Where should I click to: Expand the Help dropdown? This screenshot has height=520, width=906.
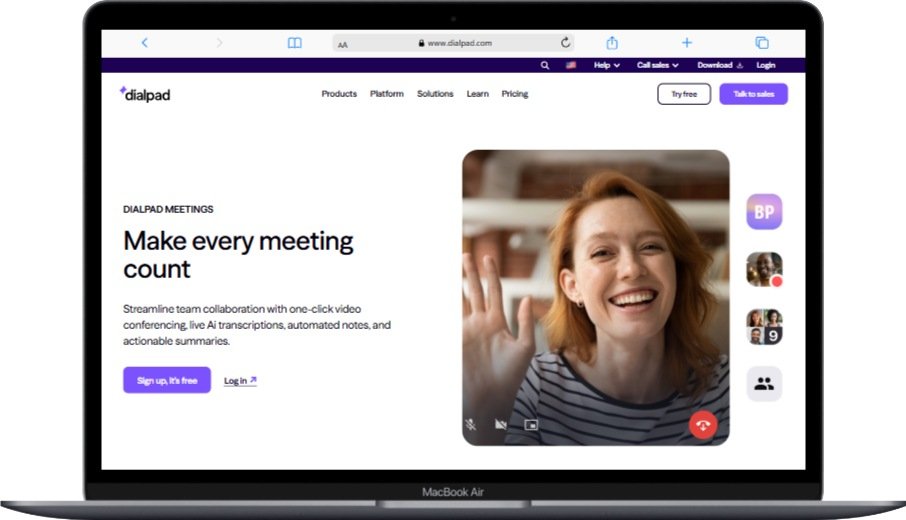tap(607, 65)
